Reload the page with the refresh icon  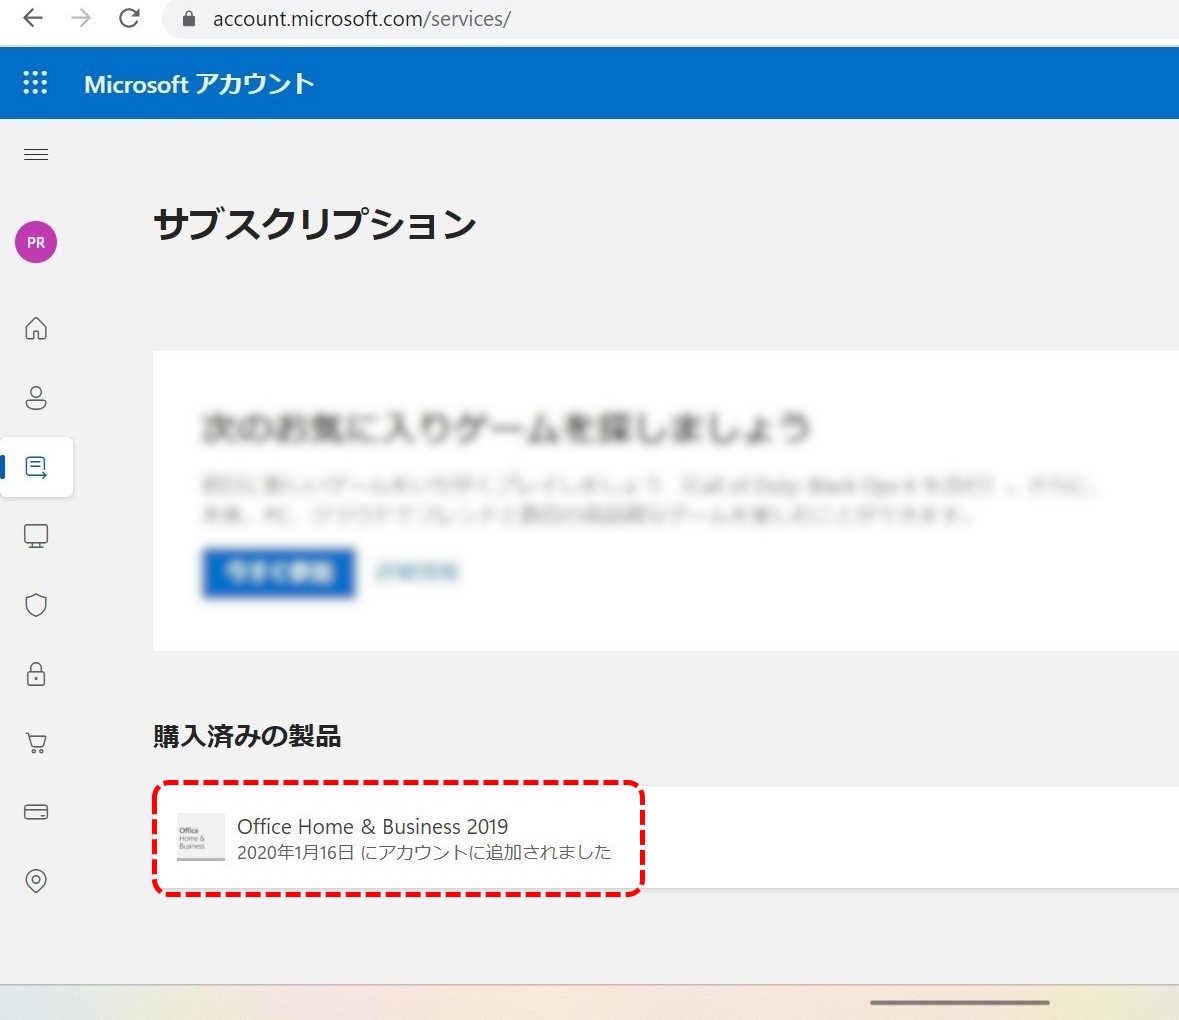(x=128, y=17)
